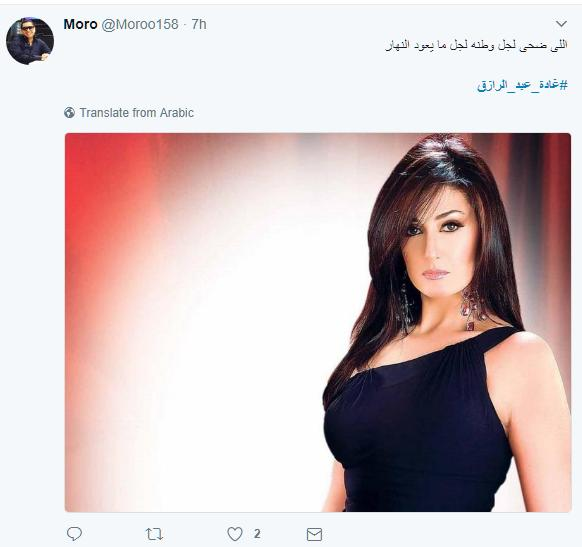This screenshot has height=547, width=582.
Task: Open the @Moroo158 handle link
Action: pos(140,24)
